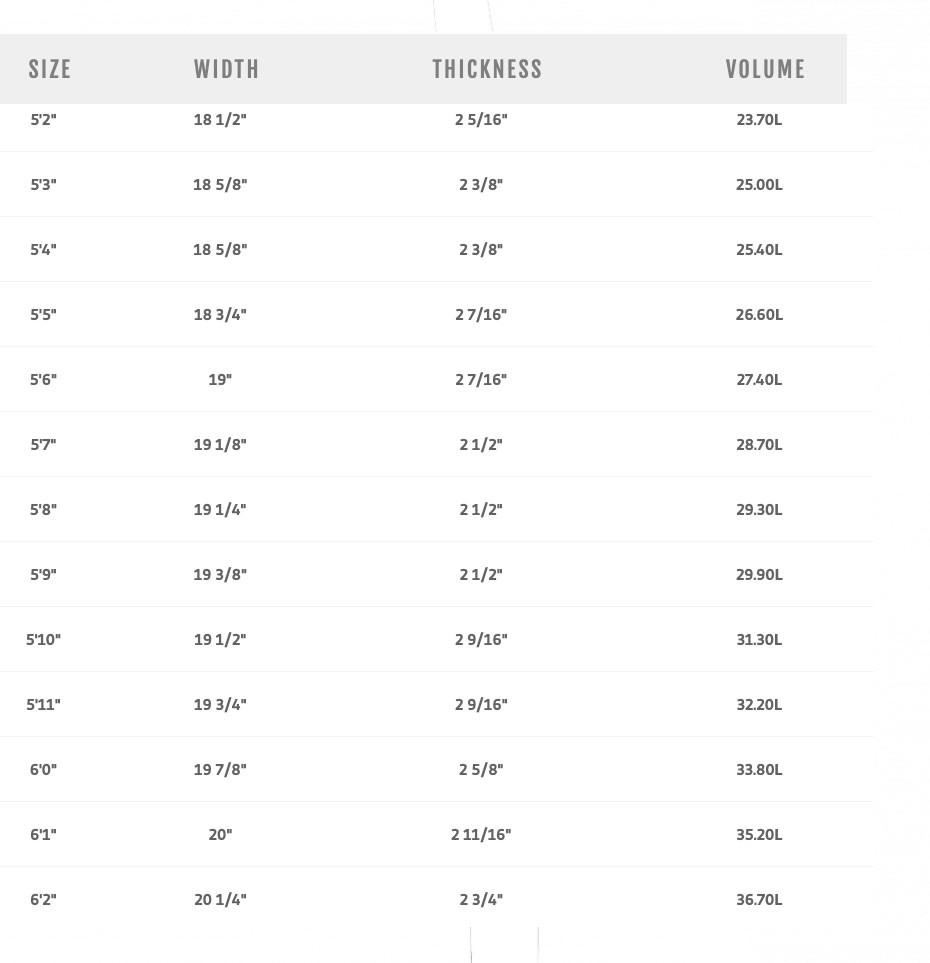This screenshot has height=963, width=930.
Task: Click the THICKNESS column header
Action: coord(487,69)
